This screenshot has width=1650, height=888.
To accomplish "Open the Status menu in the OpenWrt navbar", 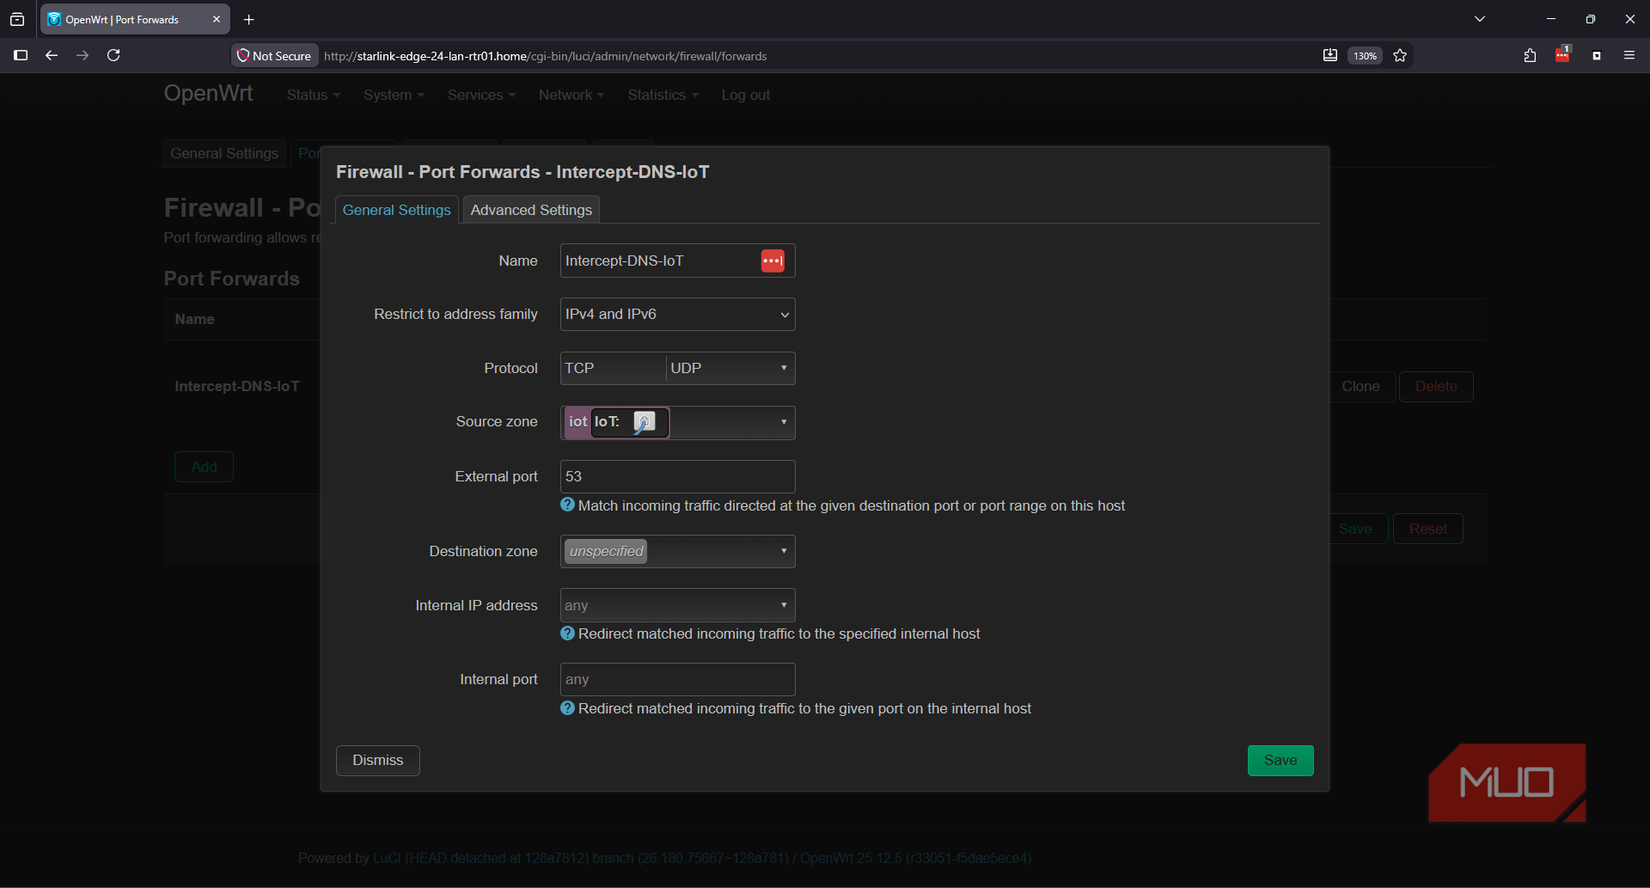I will pyautogui.click(x=313, y=95).
